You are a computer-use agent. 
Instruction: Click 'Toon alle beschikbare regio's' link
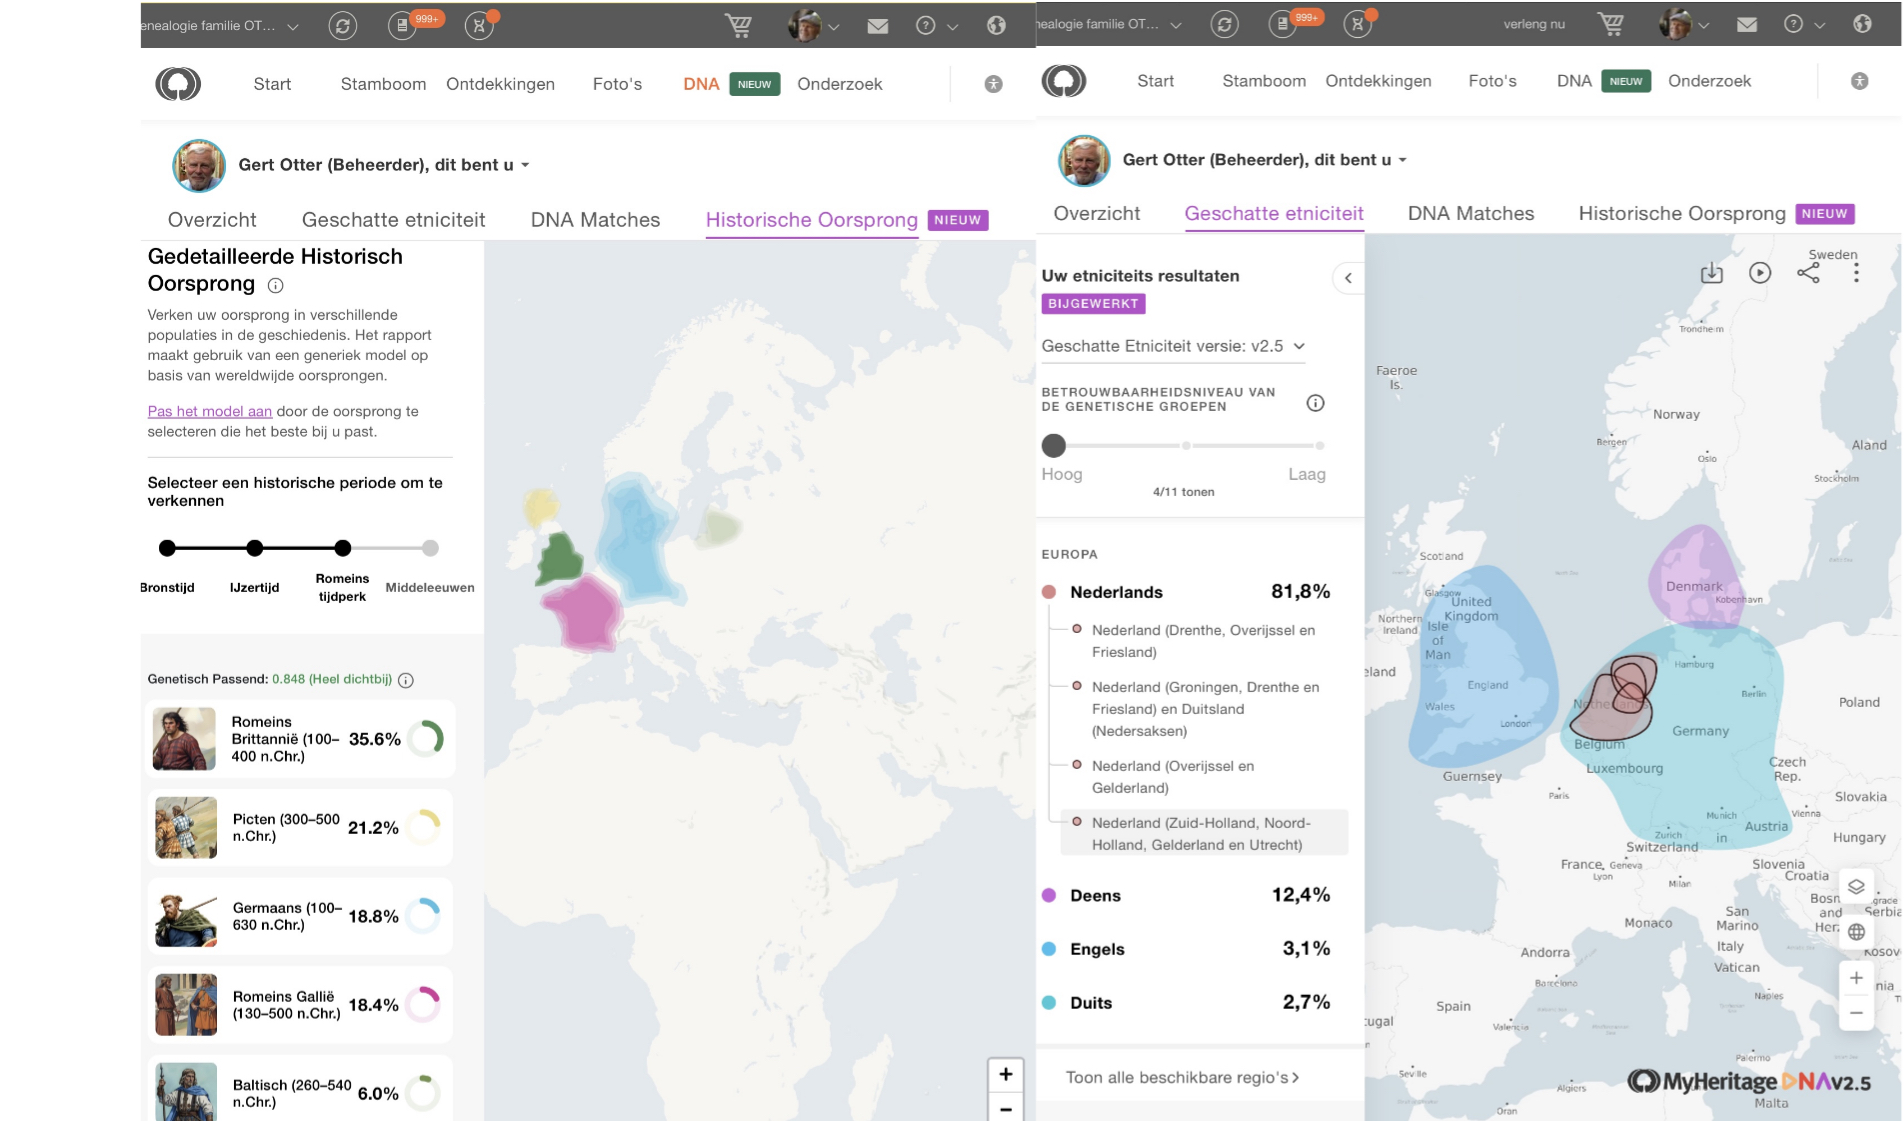[1182, 1077]
